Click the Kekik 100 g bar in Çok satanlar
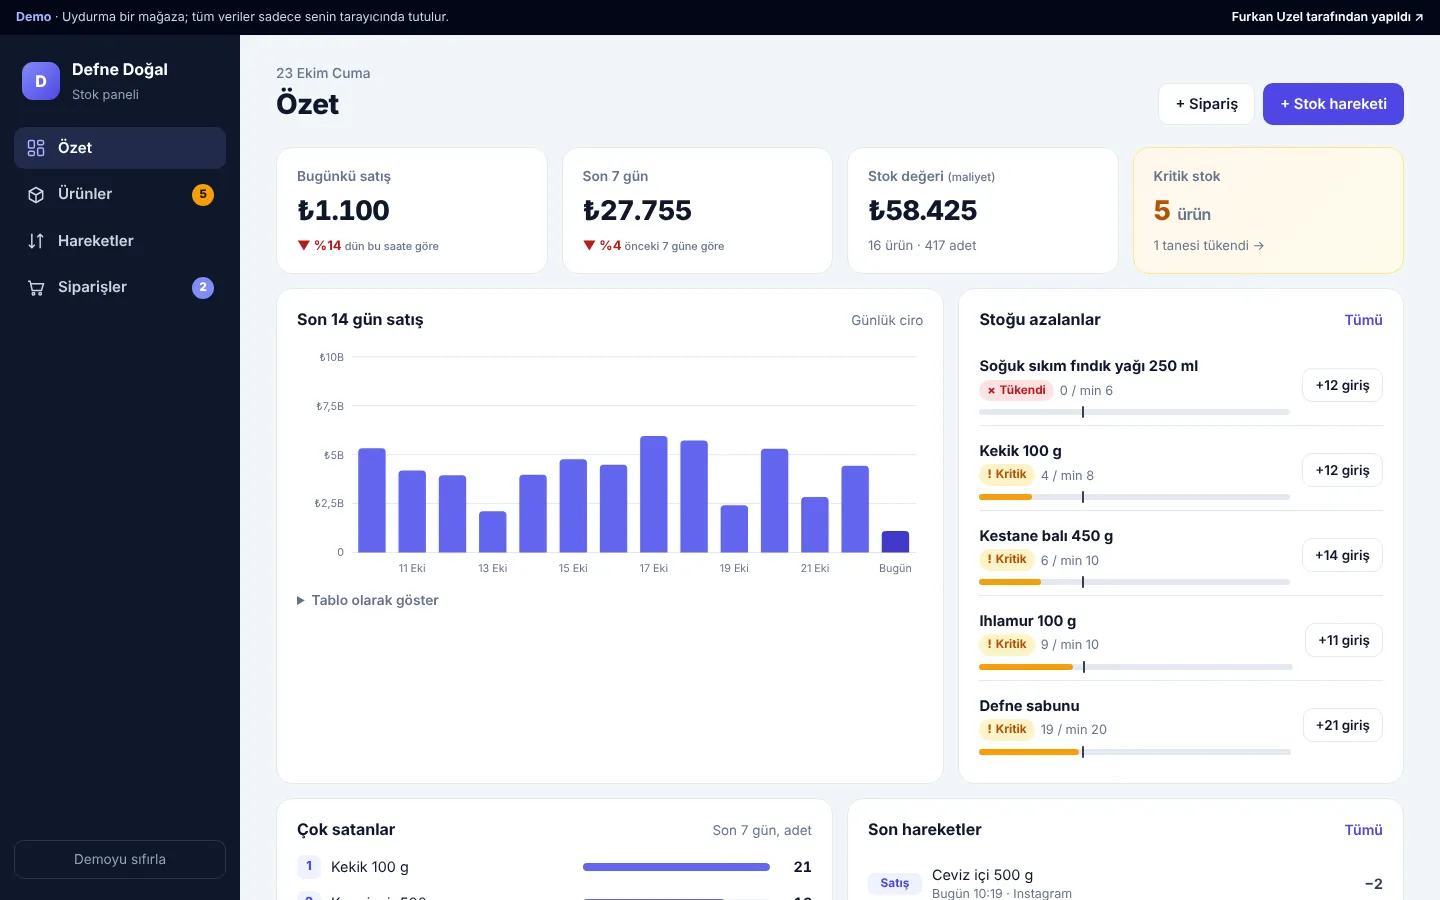 (676, 867)
